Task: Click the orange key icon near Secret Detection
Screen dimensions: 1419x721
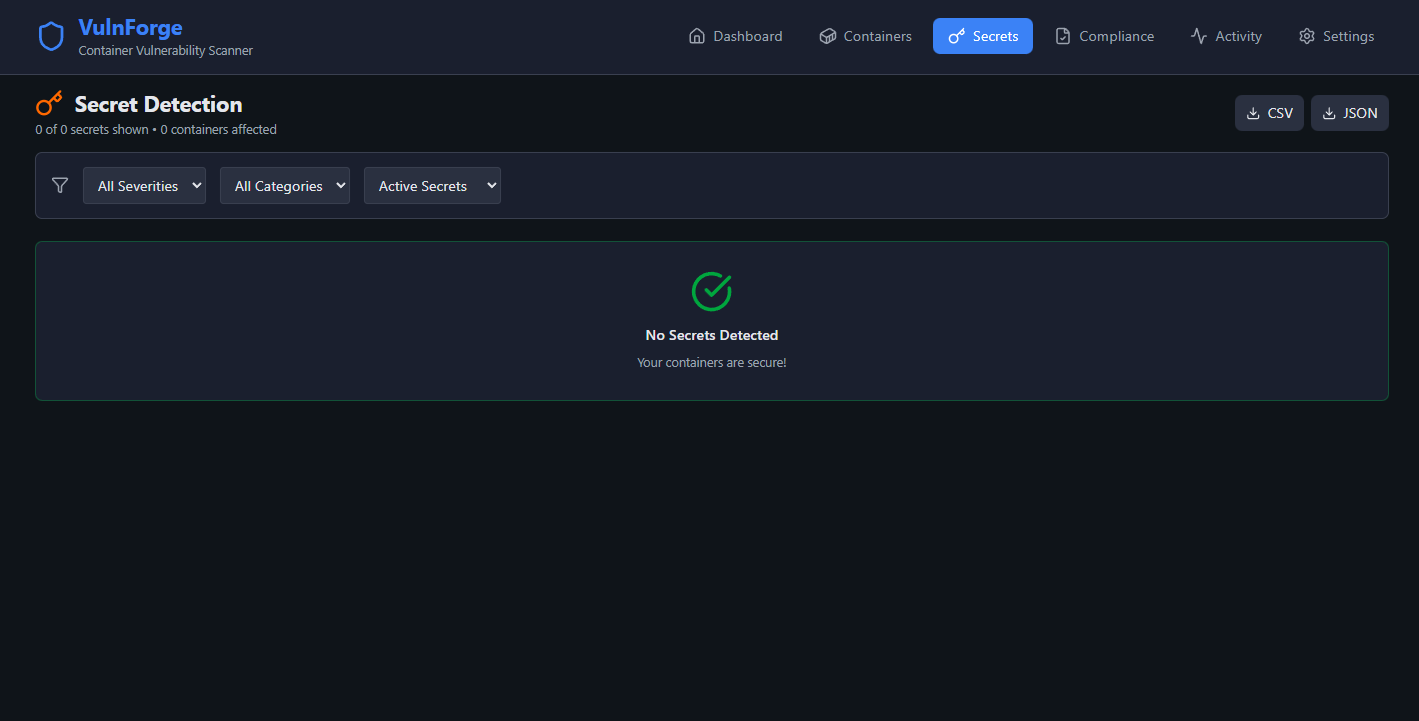Action: (x=49, y=104)
